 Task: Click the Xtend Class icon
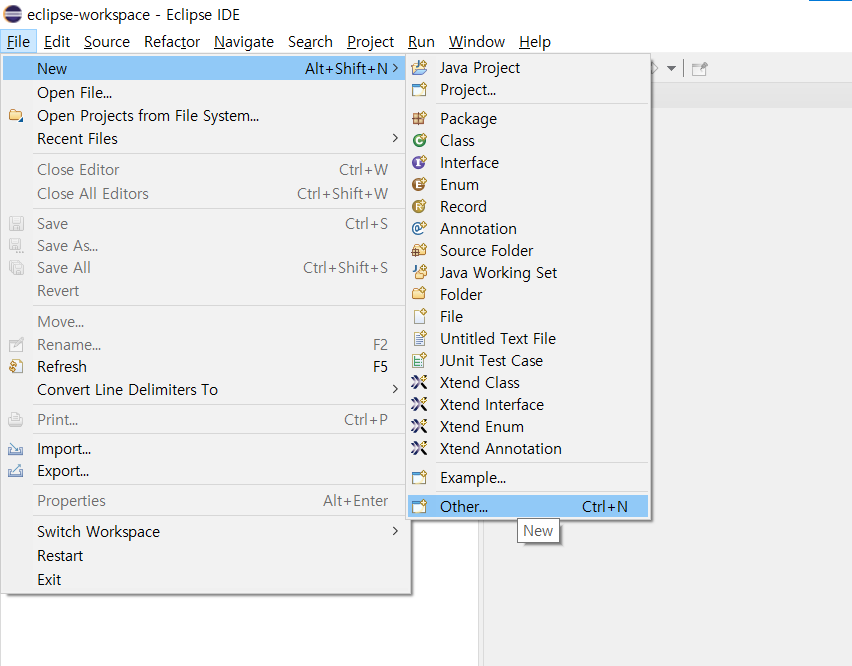(x=419, y=382)
